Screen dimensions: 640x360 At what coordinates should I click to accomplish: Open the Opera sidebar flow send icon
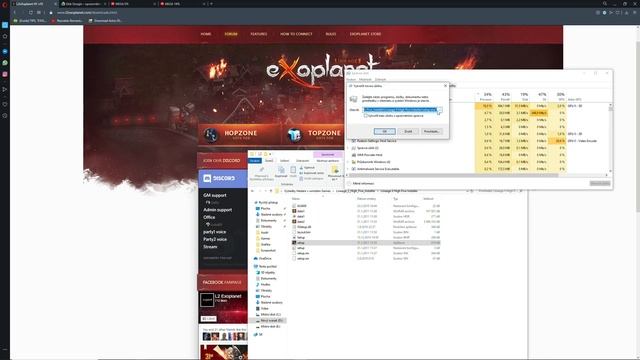tap(5, 89)
